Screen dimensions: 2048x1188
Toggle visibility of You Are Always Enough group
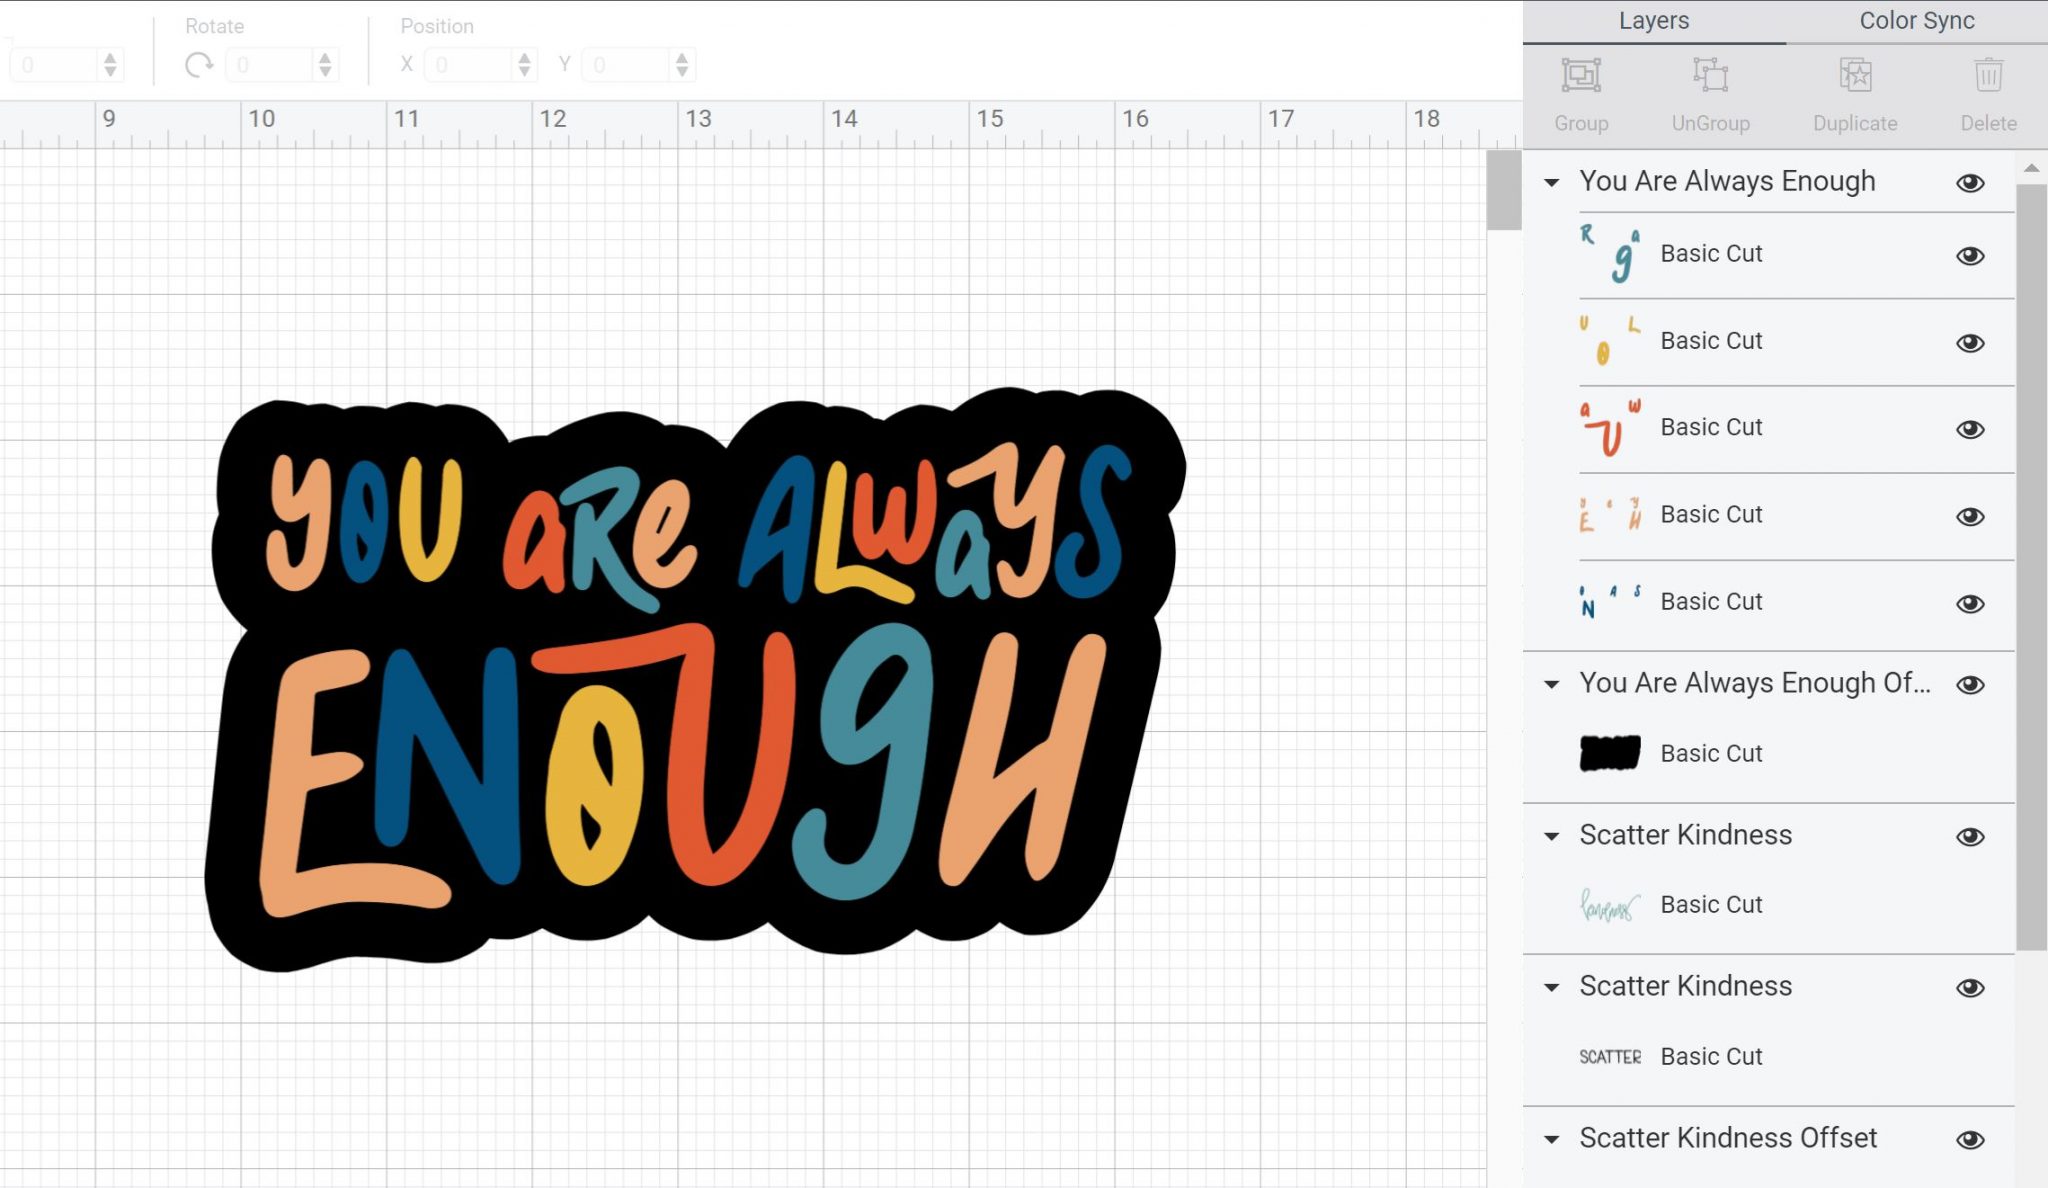click(x=1970, y=181)
